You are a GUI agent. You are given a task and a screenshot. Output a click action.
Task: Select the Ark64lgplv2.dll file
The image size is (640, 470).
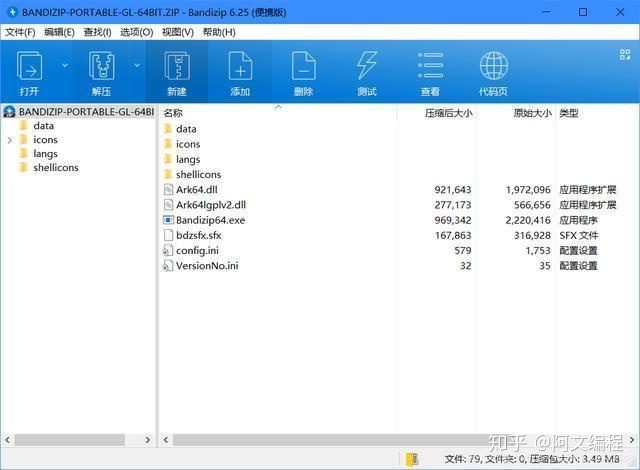click(x=211, y=205)
